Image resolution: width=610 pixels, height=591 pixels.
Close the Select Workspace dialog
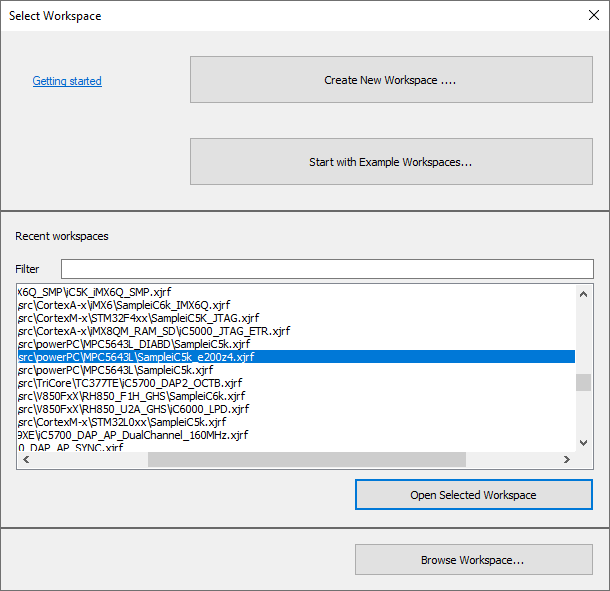[x=591, y=16]
